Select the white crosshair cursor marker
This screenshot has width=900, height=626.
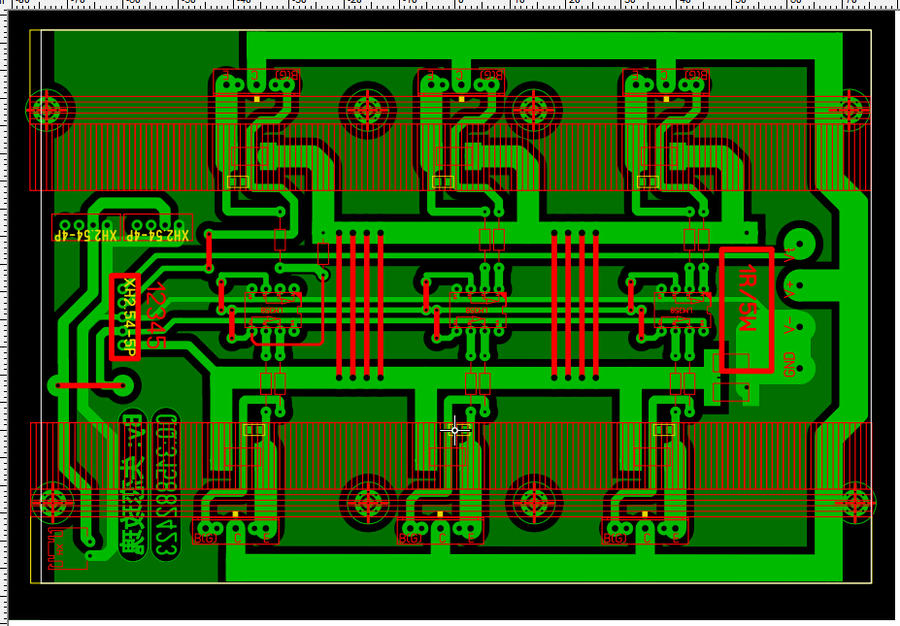point(456,430)
